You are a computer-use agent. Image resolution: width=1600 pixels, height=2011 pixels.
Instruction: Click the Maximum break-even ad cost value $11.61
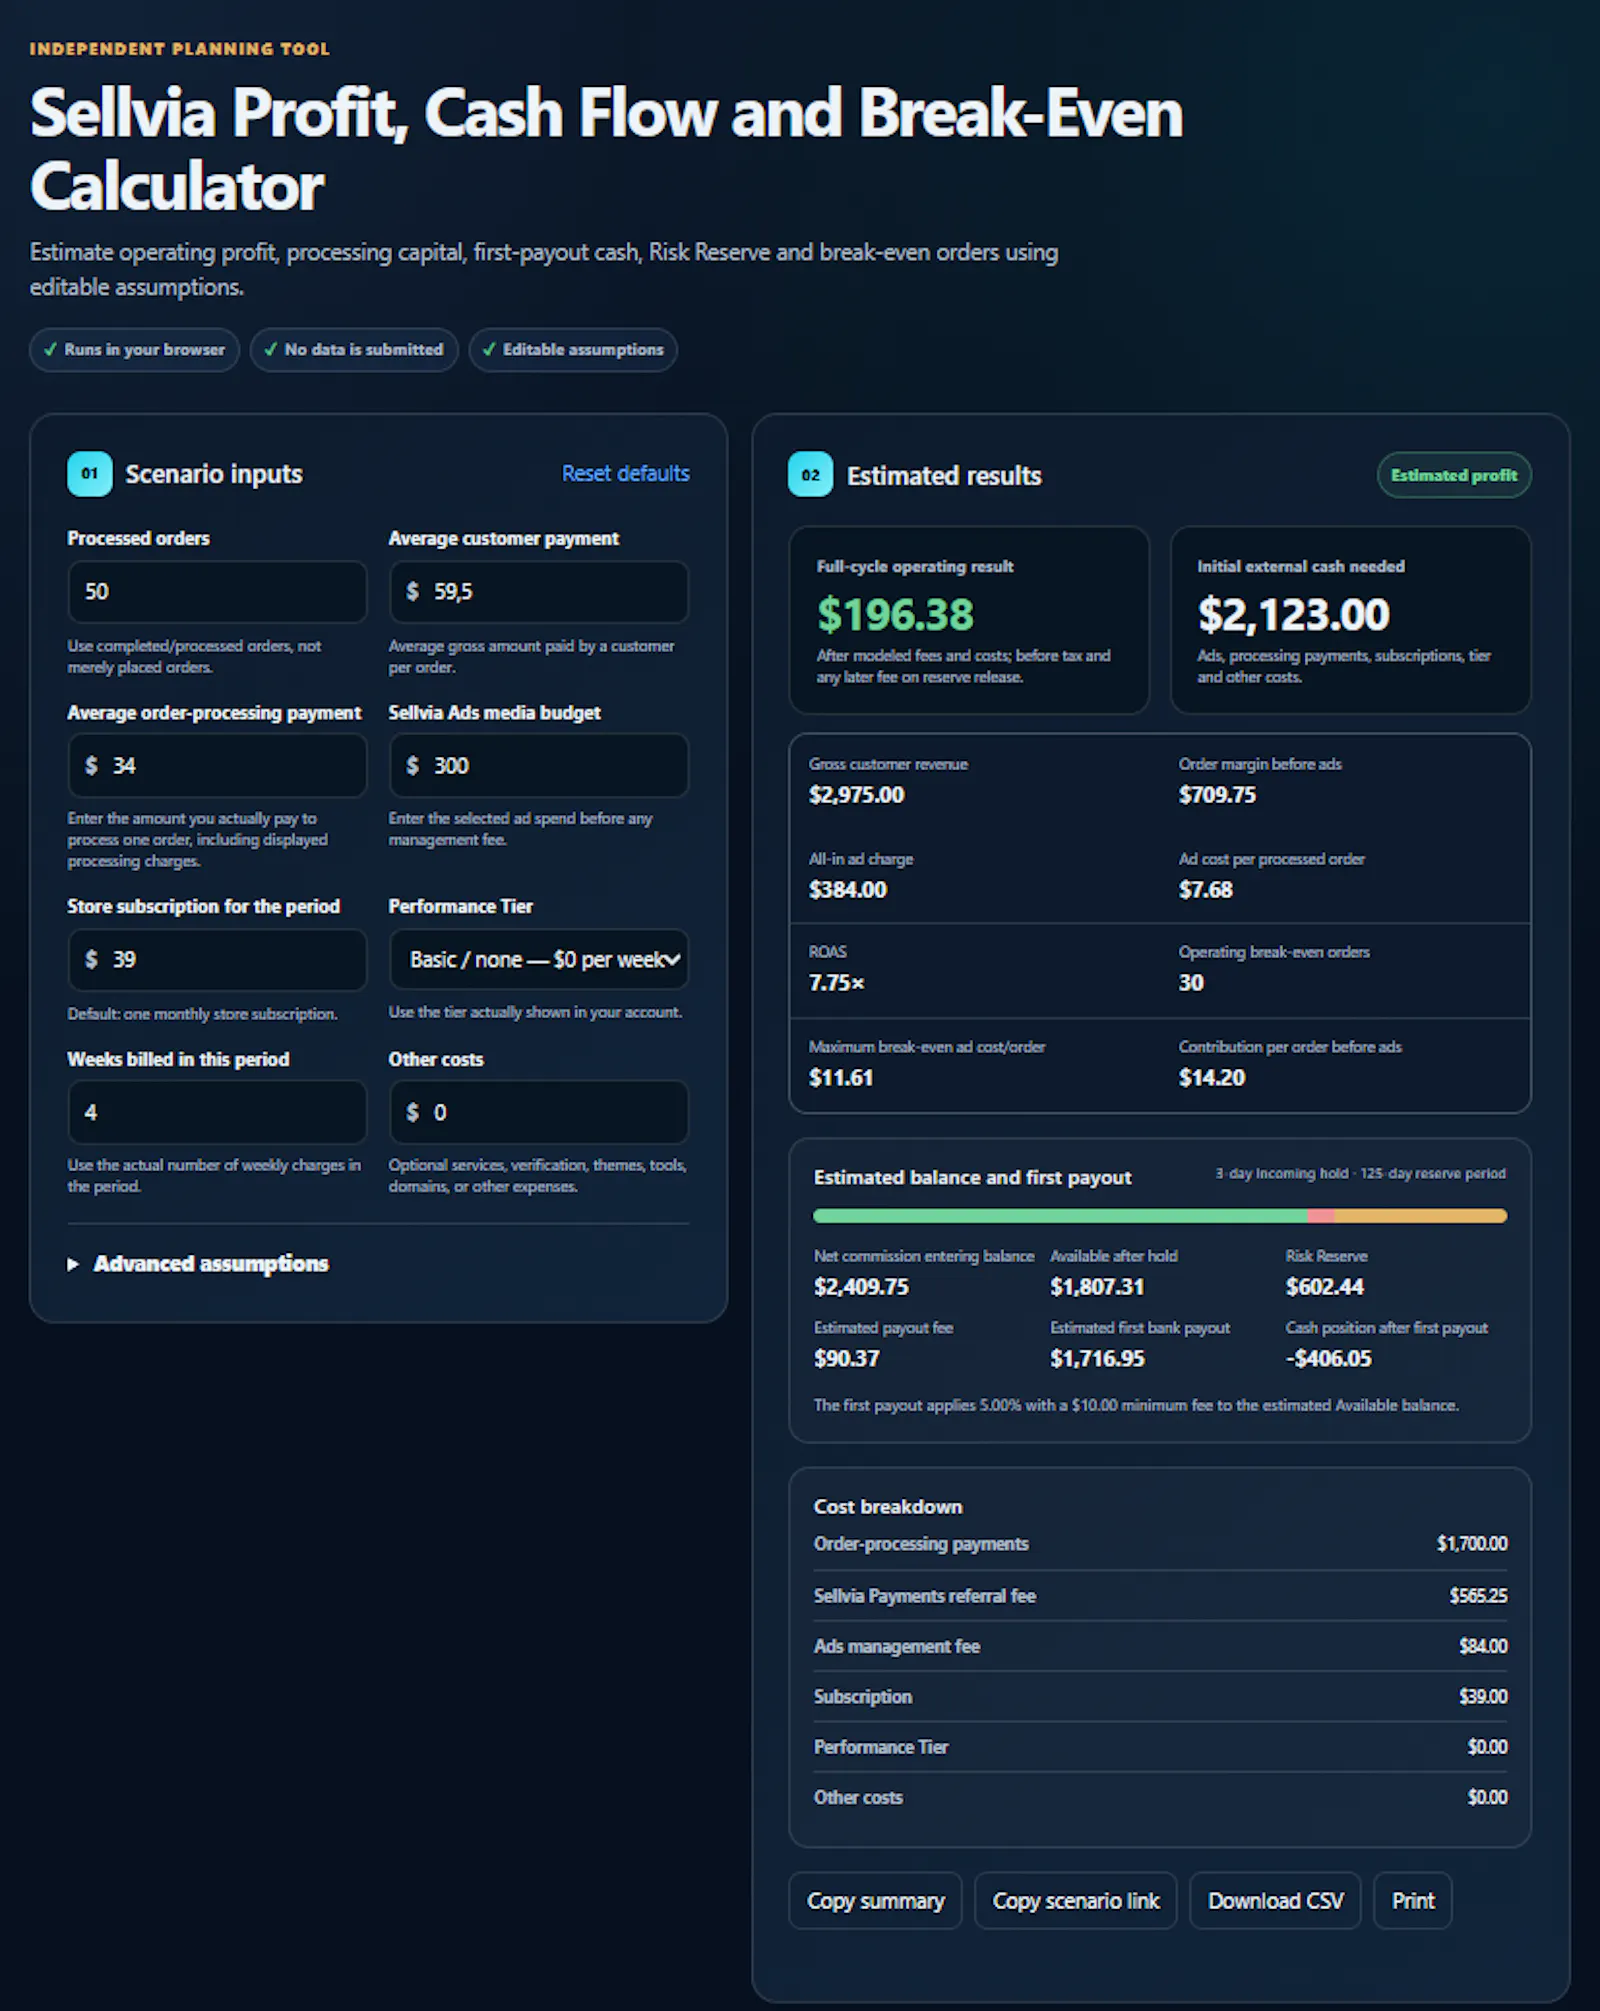840,1078
